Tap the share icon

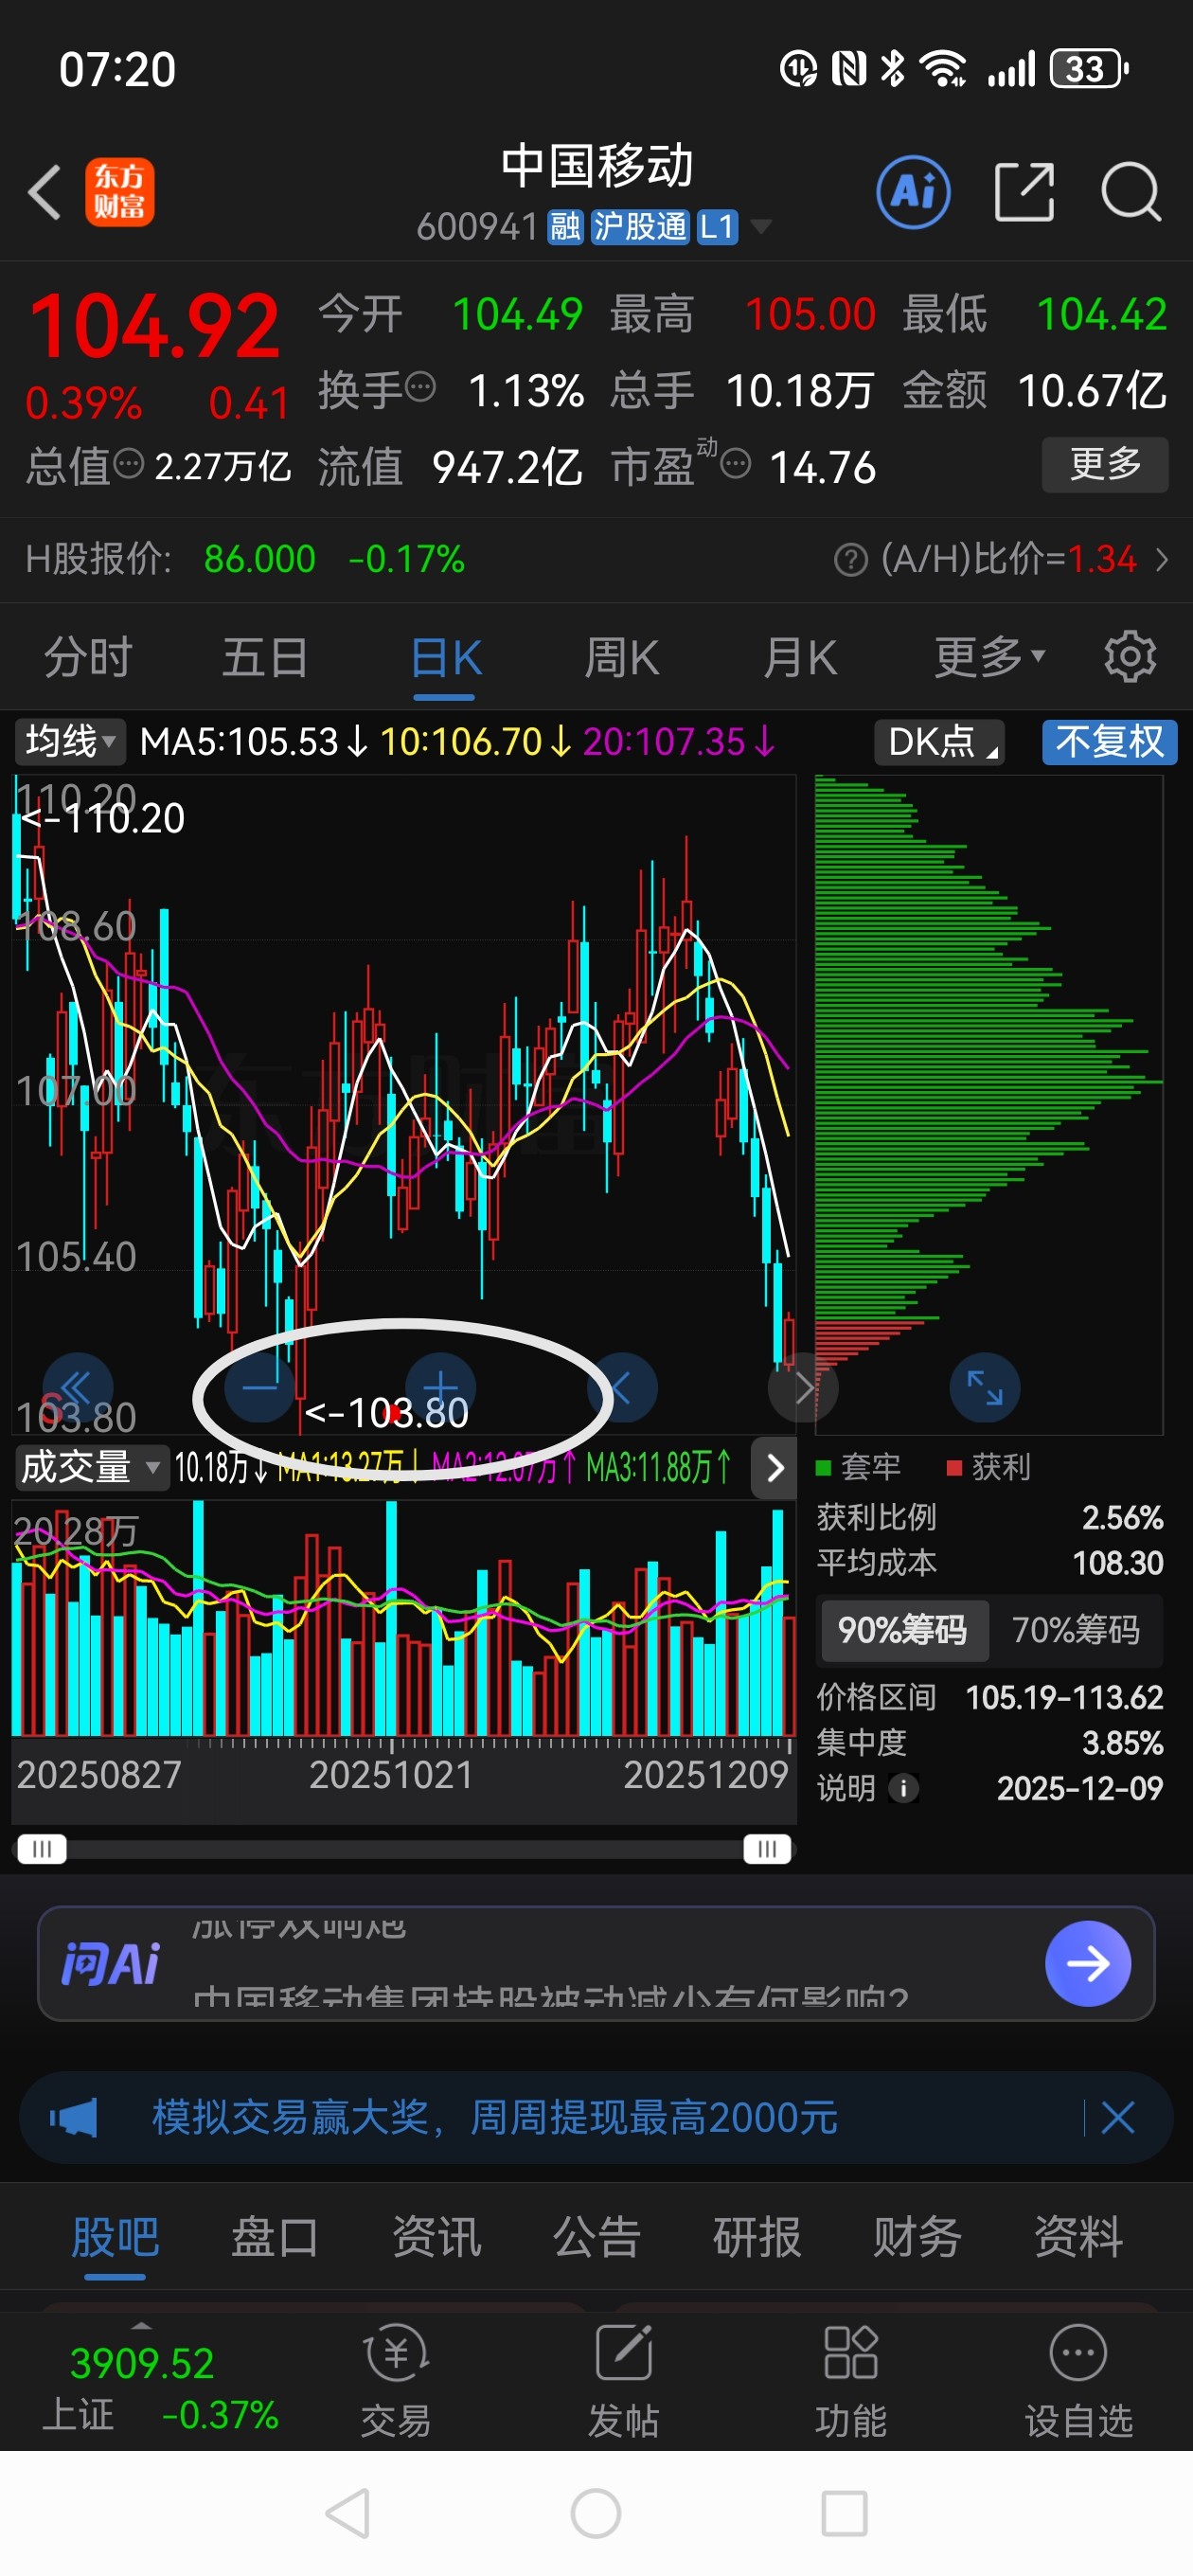(1024, 192)
